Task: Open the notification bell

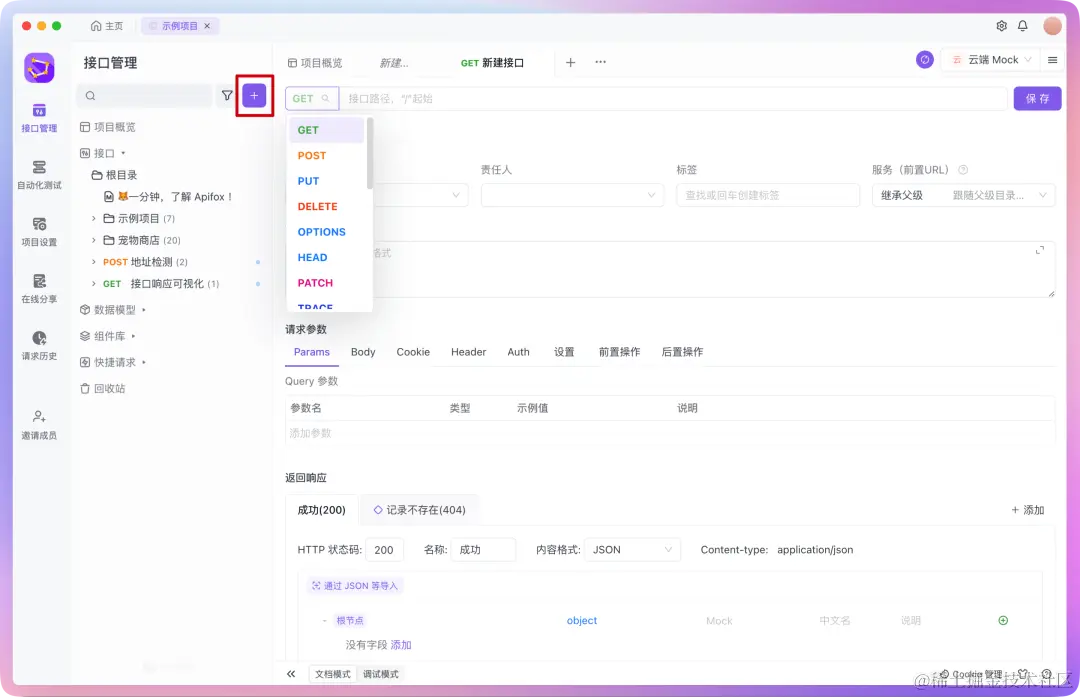Action: click(x=1023, y=26)
